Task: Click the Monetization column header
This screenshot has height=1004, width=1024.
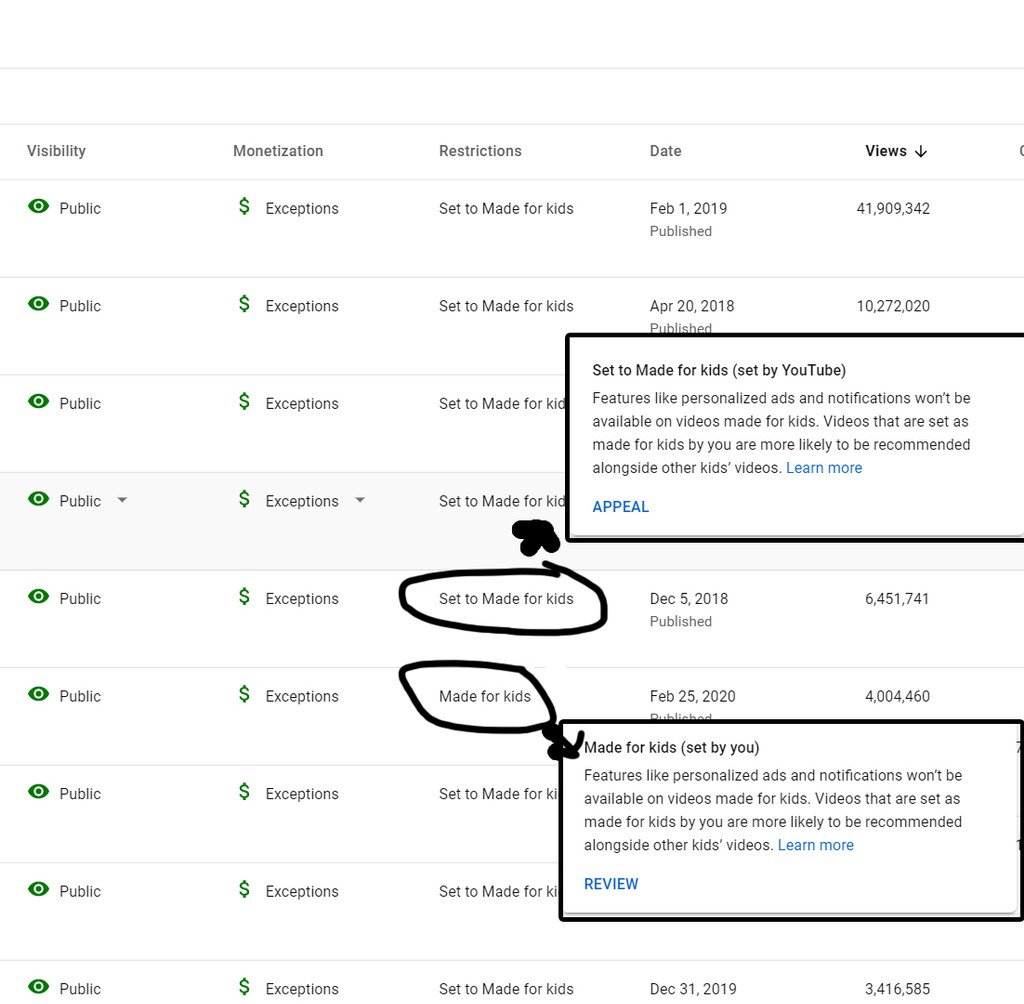Action: coord(278,151)
